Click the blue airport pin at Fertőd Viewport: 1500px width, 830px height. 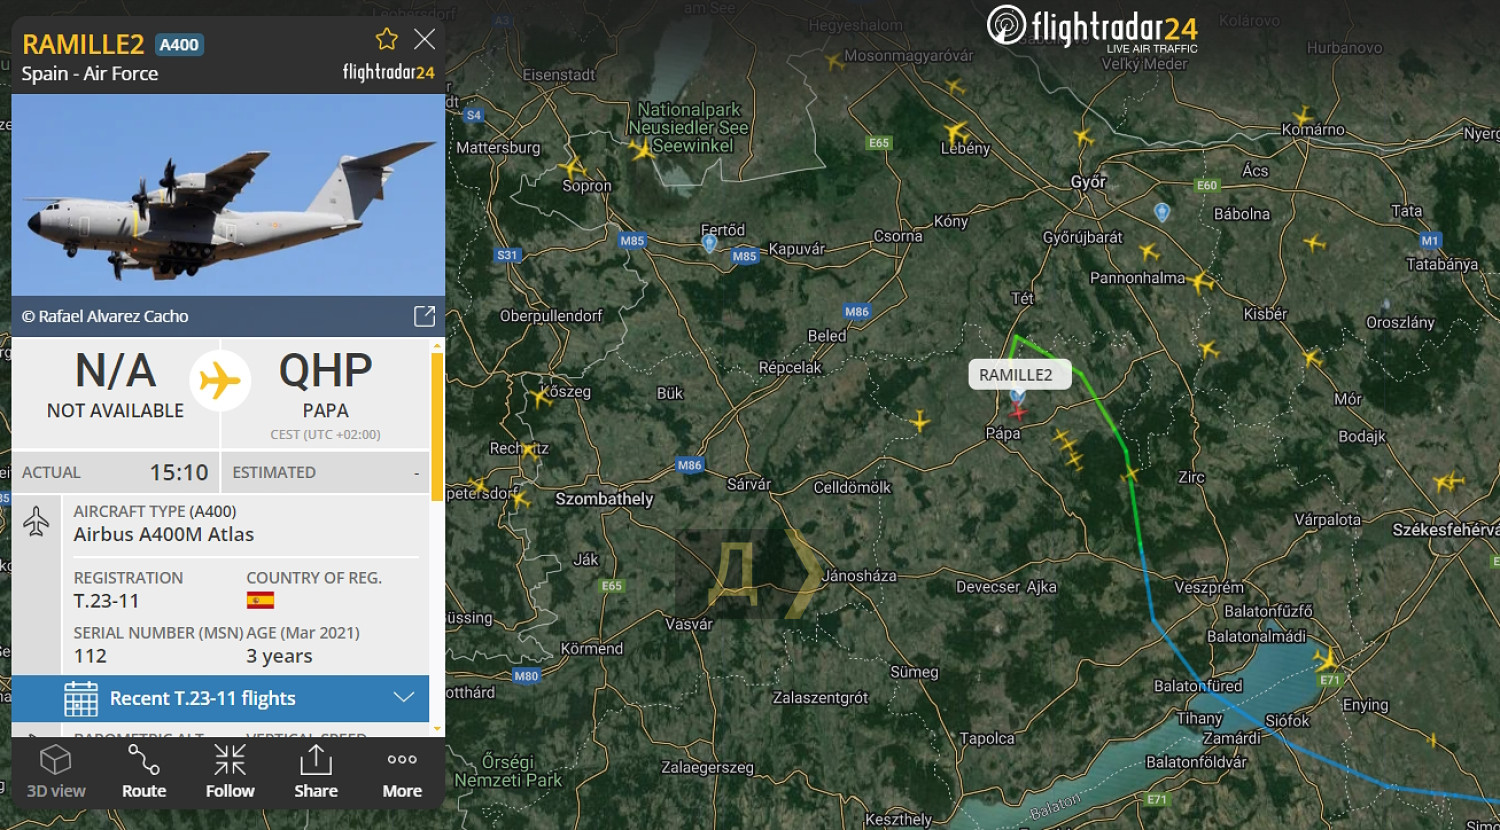(709, 243)
